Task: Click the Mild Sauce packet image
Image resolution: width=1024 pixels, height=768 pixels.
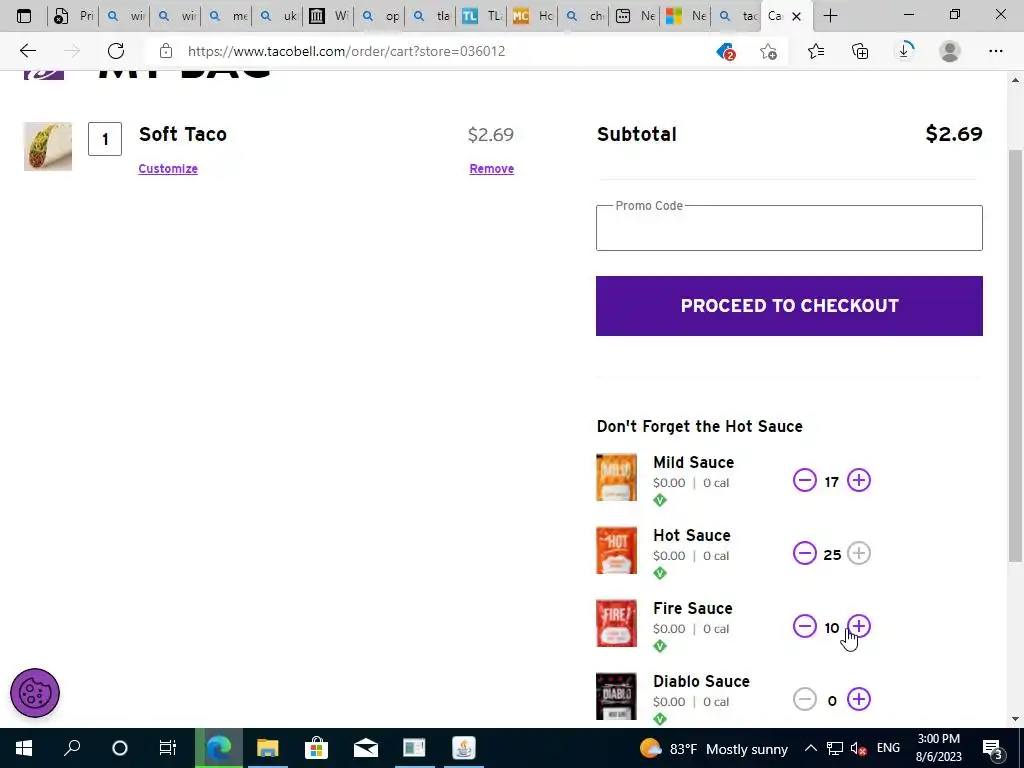Action: 616,477
